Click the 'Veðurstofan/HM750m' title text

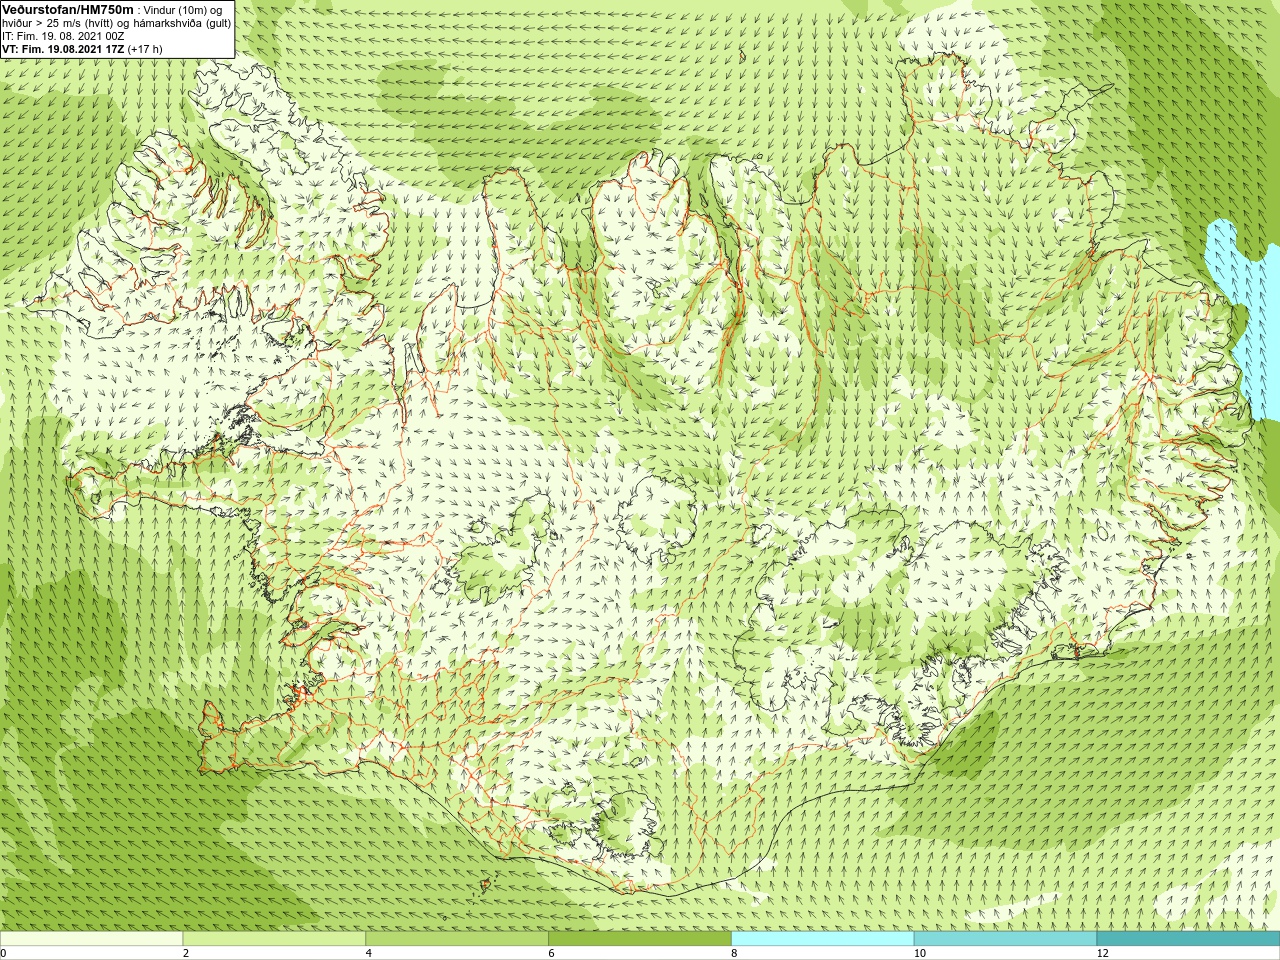(68, 9)
